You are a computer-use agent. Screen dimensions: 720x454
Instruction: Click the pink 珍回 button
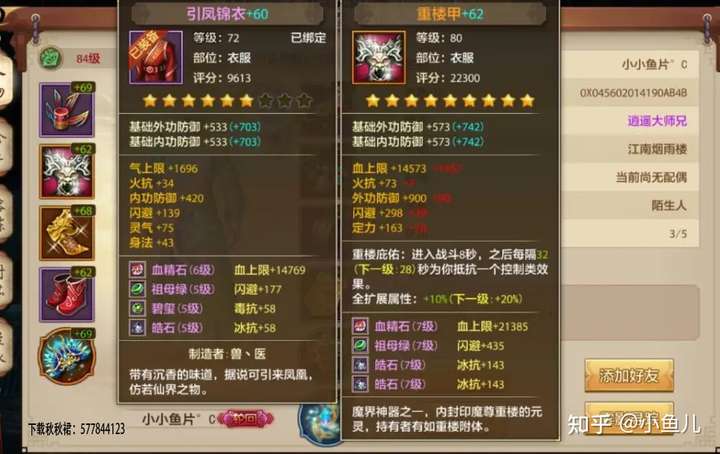coord(245,419)
